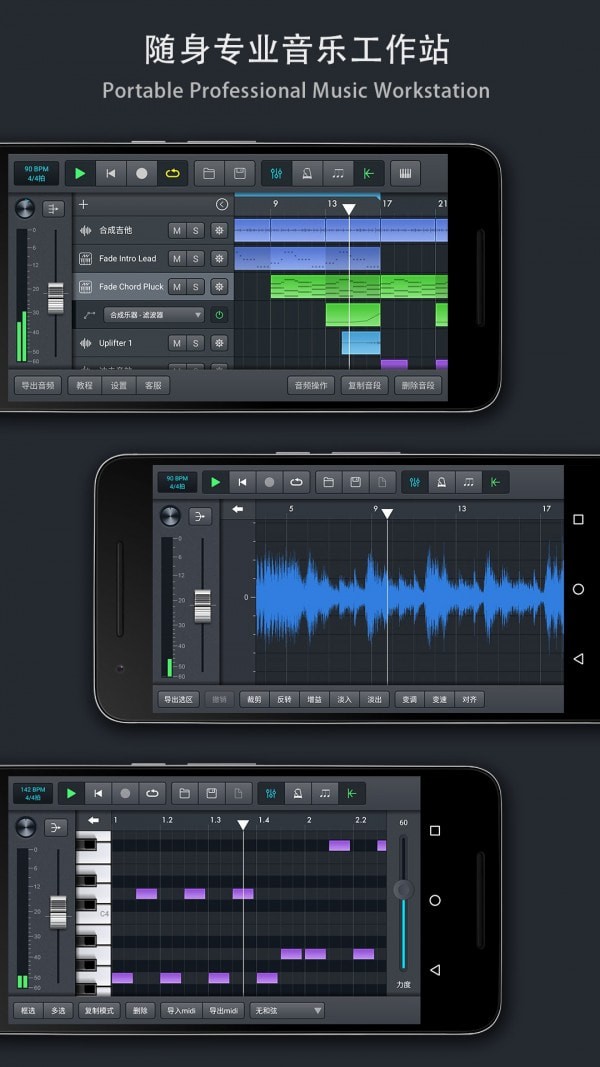Add a new track with the plus icon

click(x=84, y=204)
